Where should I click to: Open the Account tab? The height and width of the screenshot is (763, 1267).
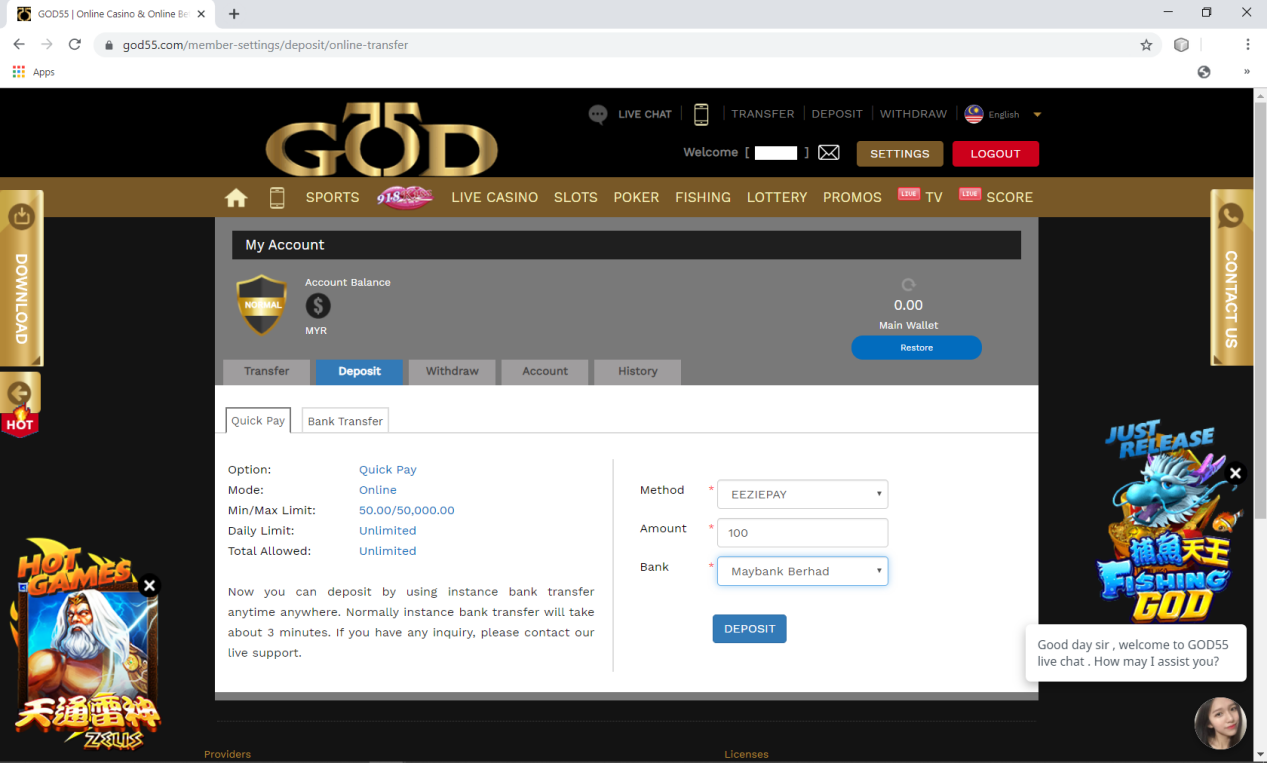545,372
